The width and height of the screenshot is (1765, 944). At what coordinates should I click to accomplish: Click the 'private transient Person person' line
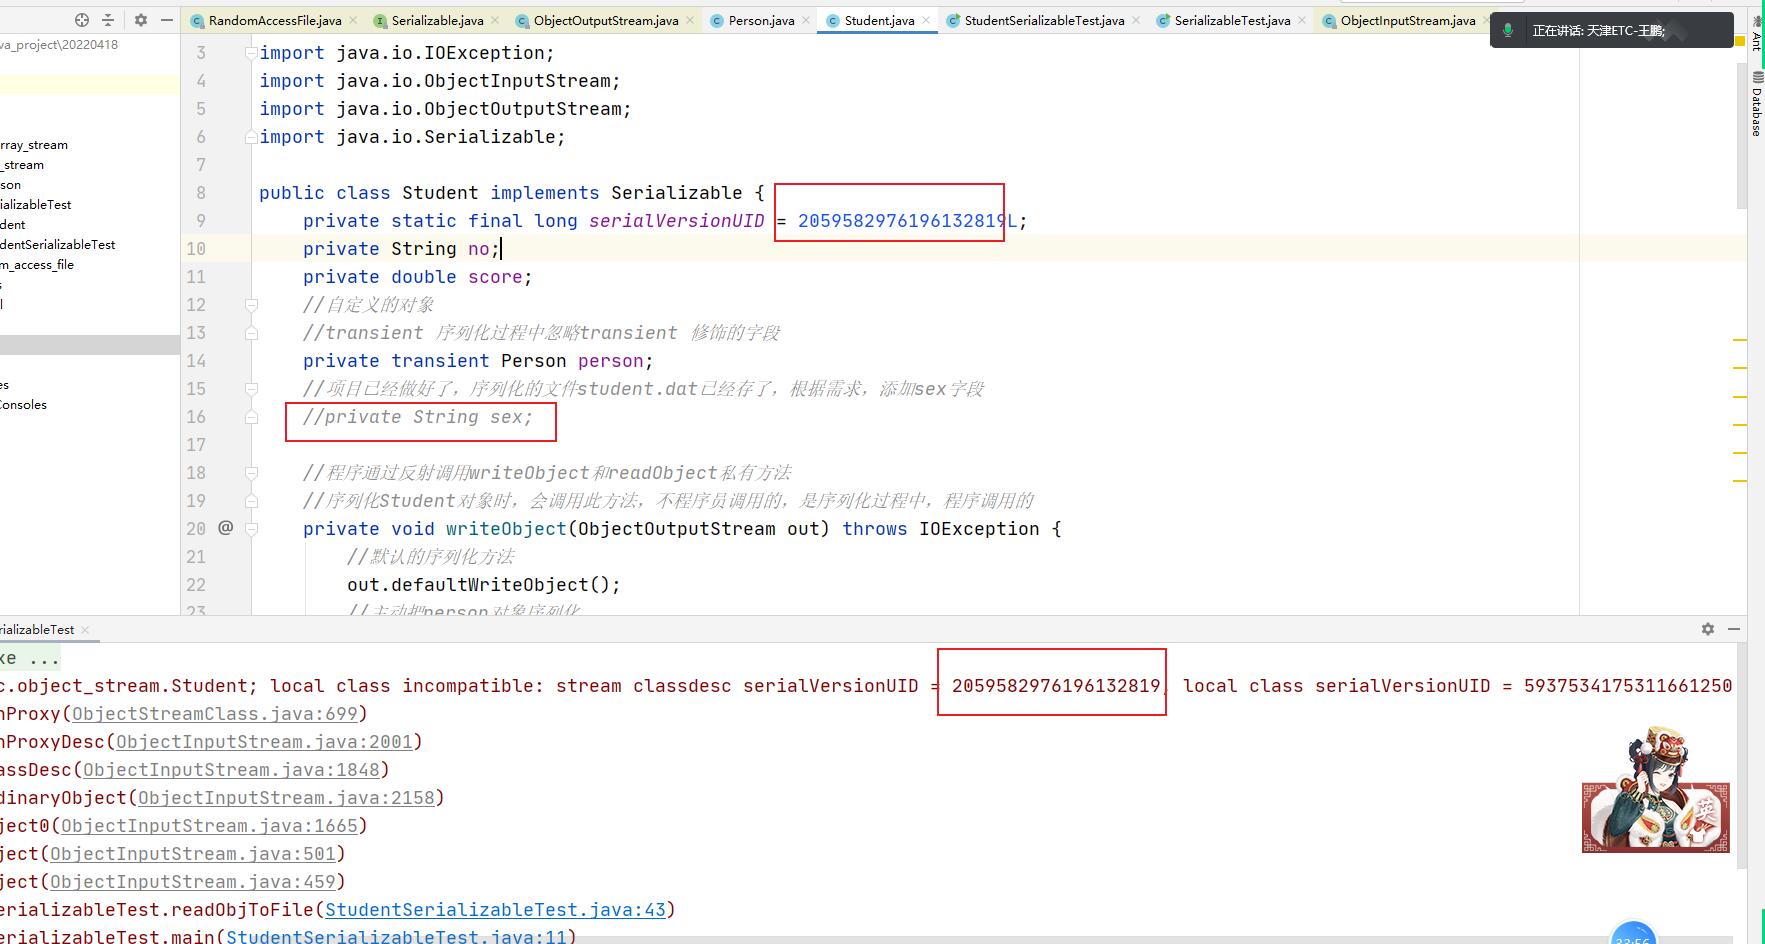coord(478,361)
